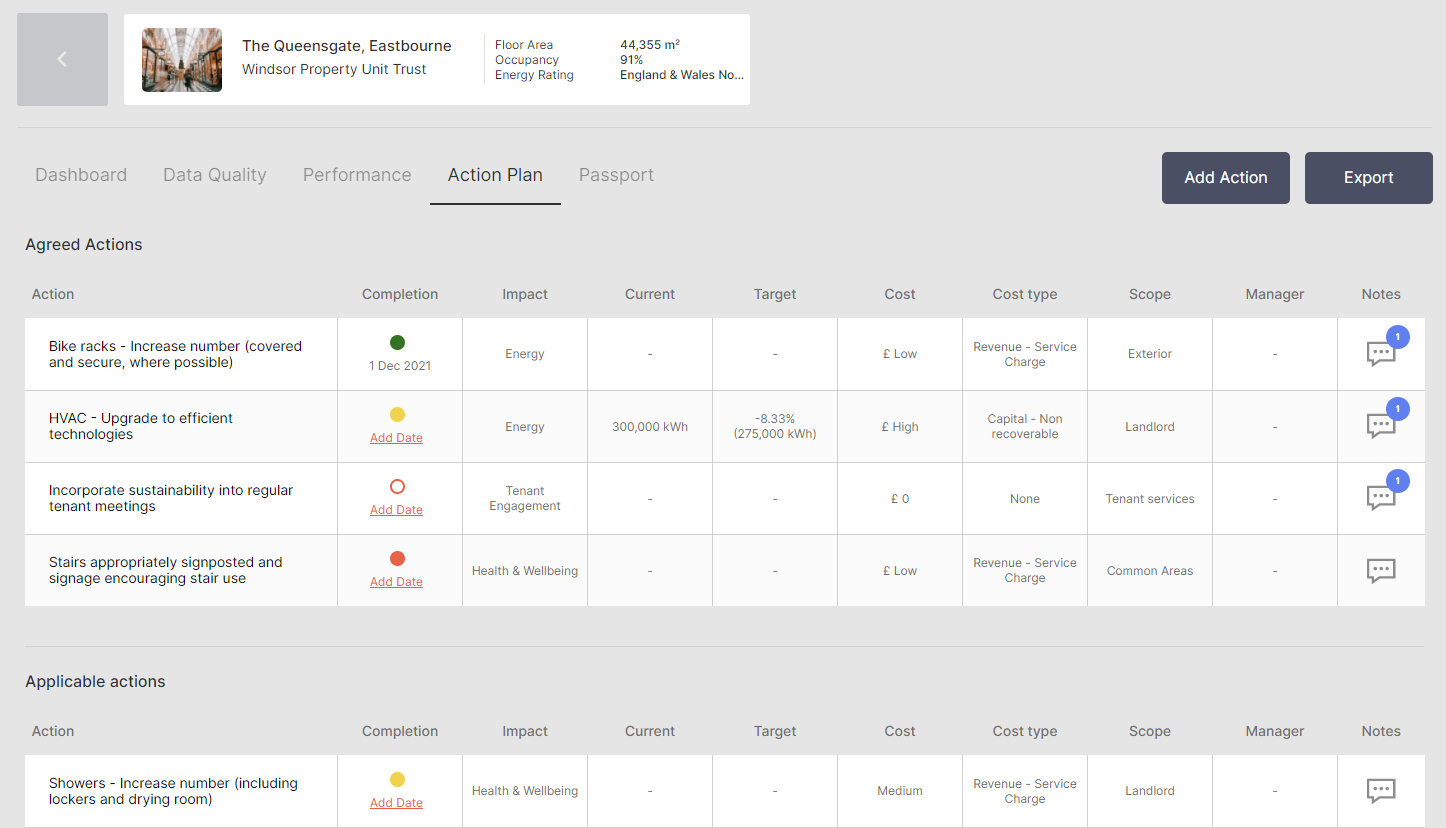Click Add Date under HVAC upgrade action
Screen dimensions: 1446x828
pos(396,439)
